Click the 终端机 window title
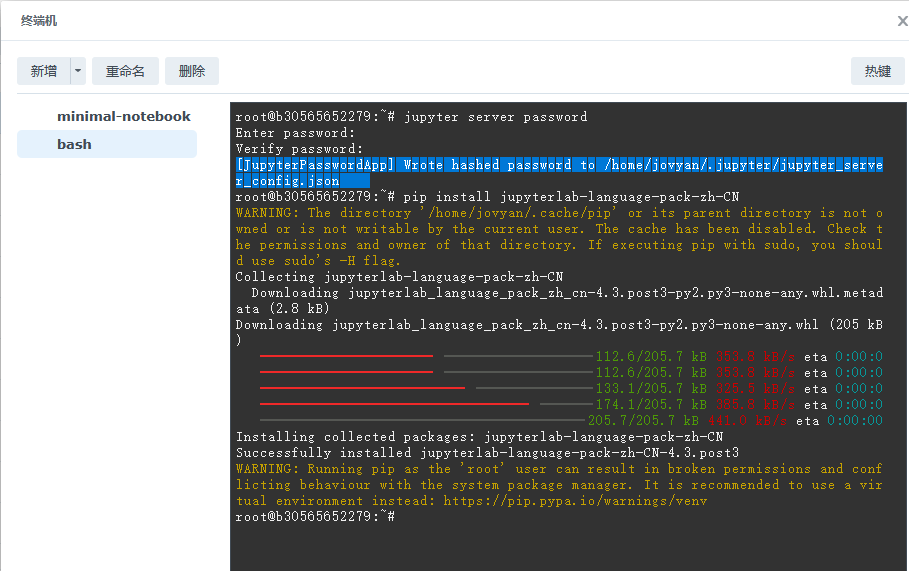This screenshot has width=909, height=571. coord(39,21)
